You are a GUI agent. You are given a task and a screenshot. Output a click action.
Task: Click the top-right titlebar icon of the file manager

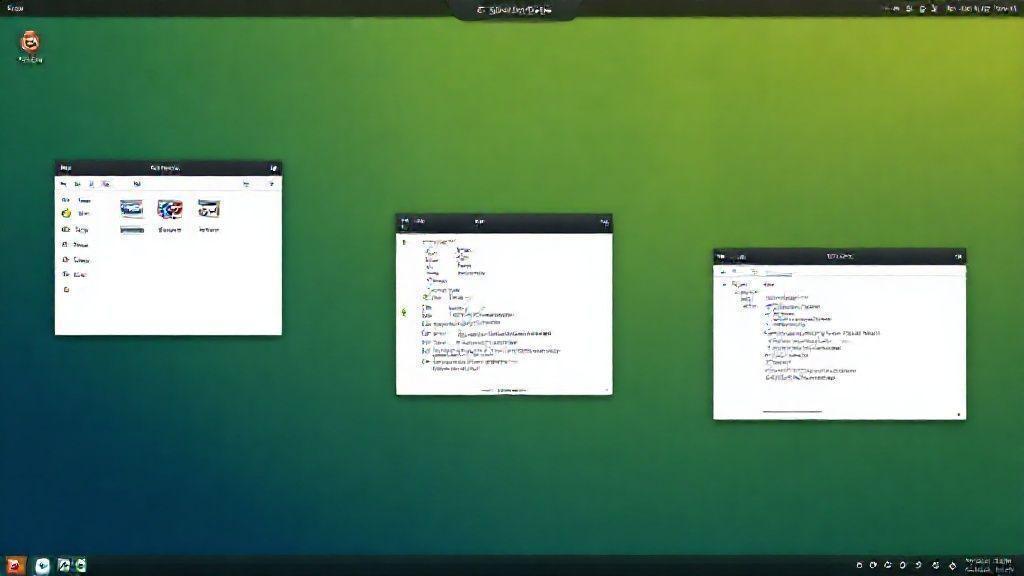click(x=274, y=168)
